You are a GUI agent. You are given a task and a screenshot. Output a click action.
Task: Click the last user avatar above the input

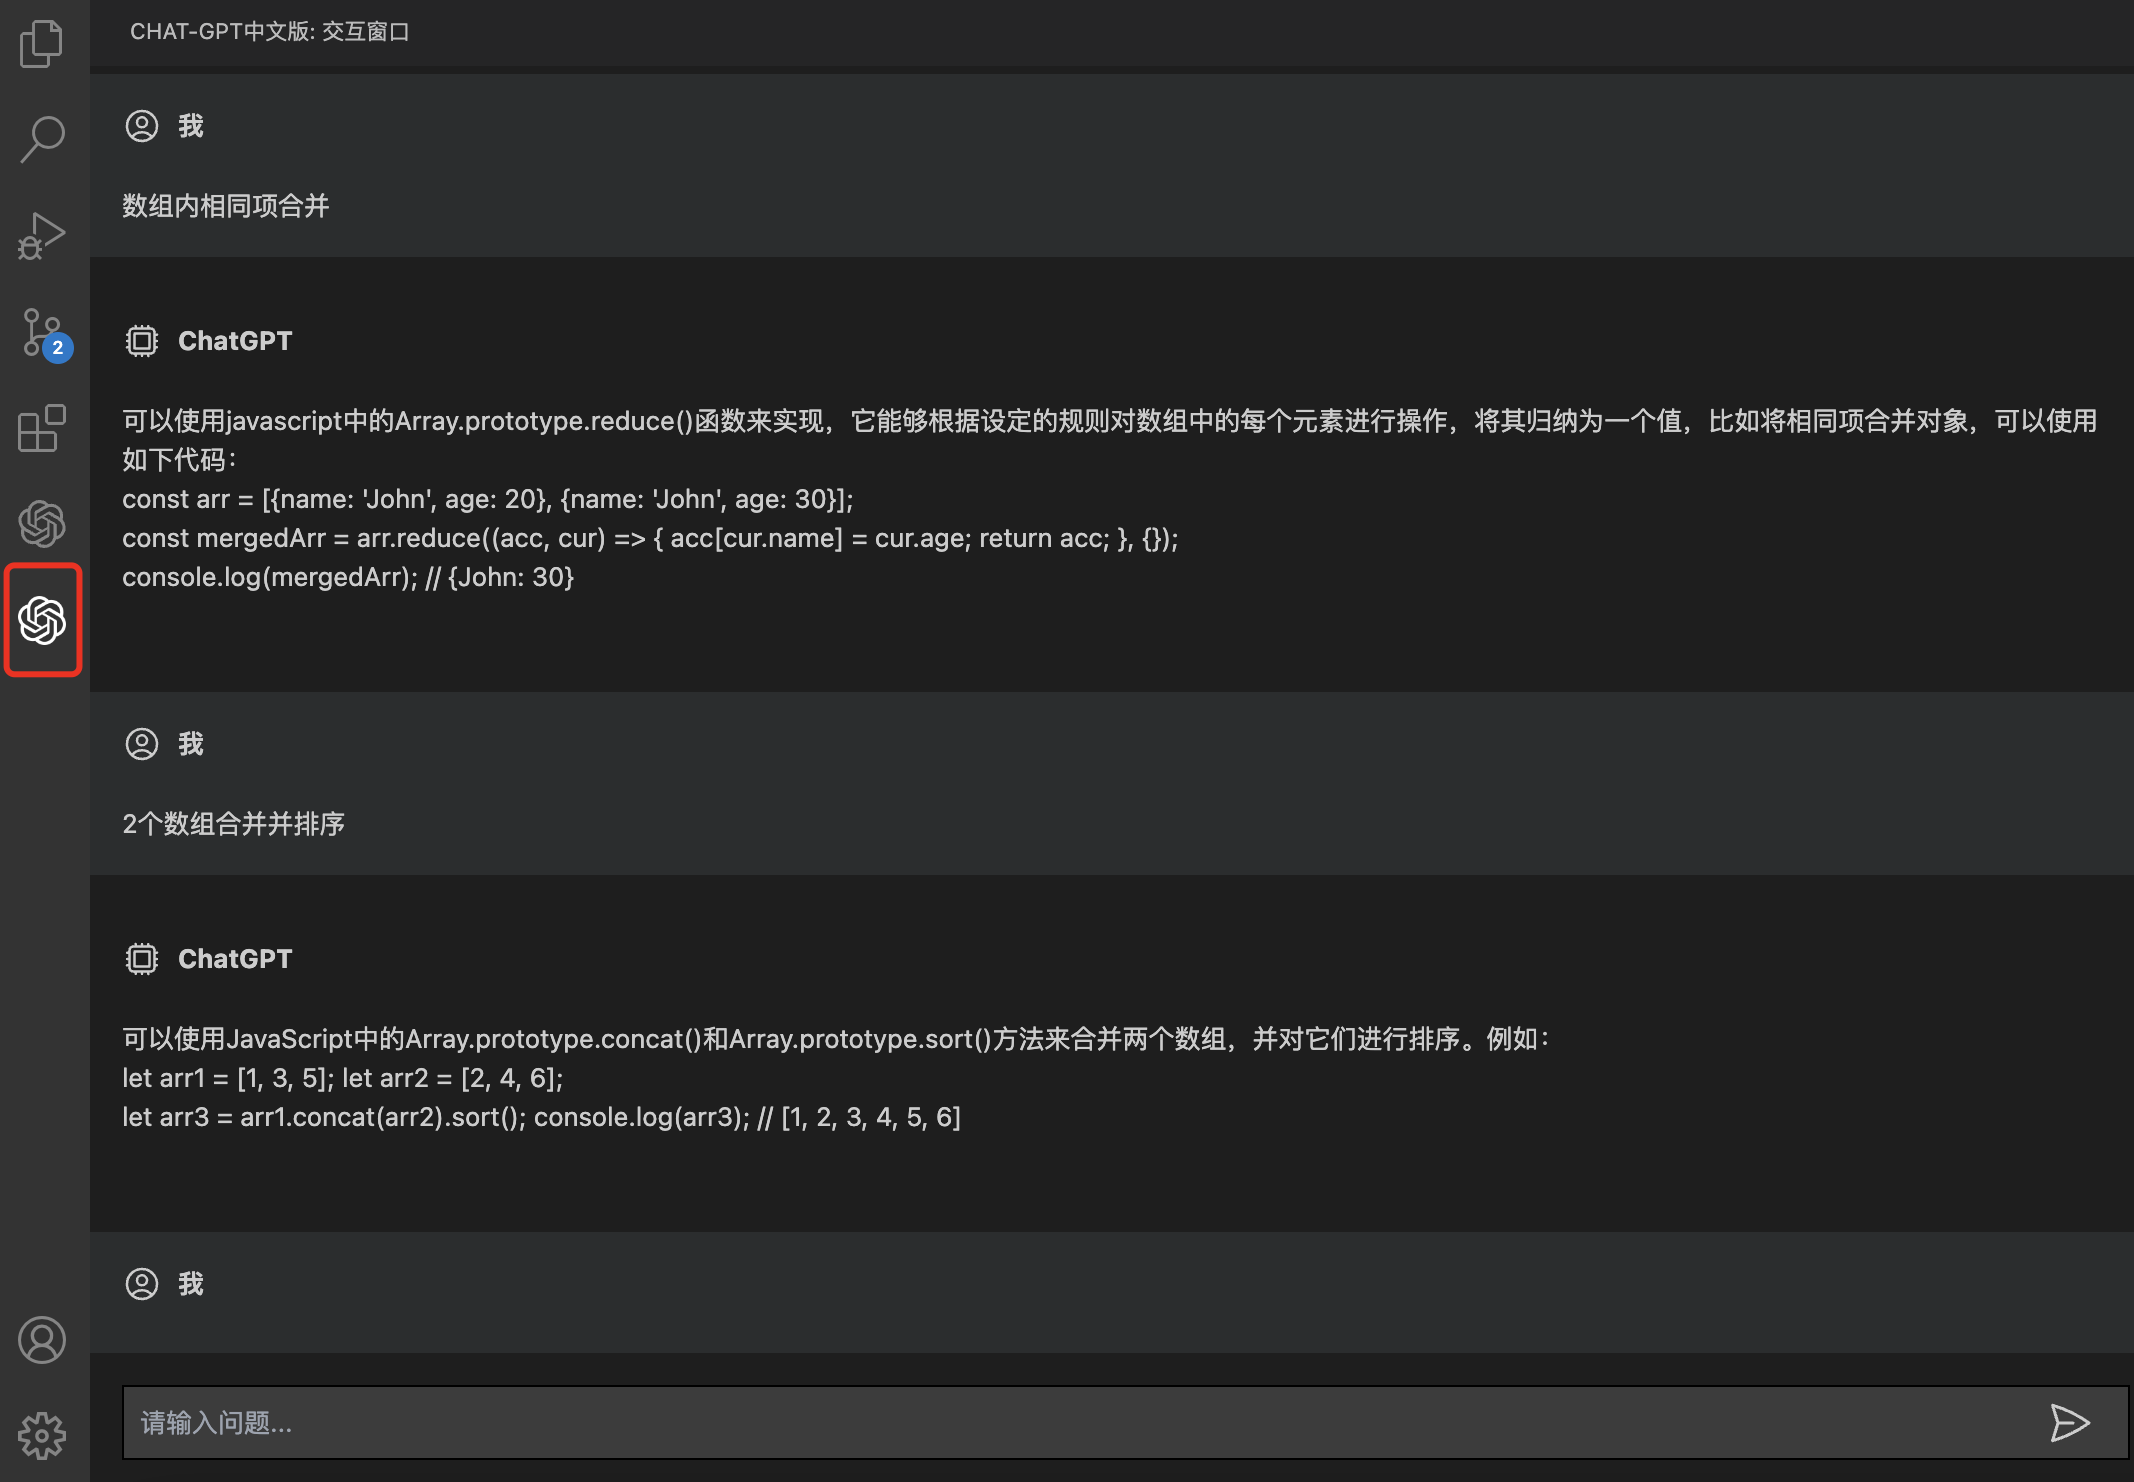tap(142, 1284)
